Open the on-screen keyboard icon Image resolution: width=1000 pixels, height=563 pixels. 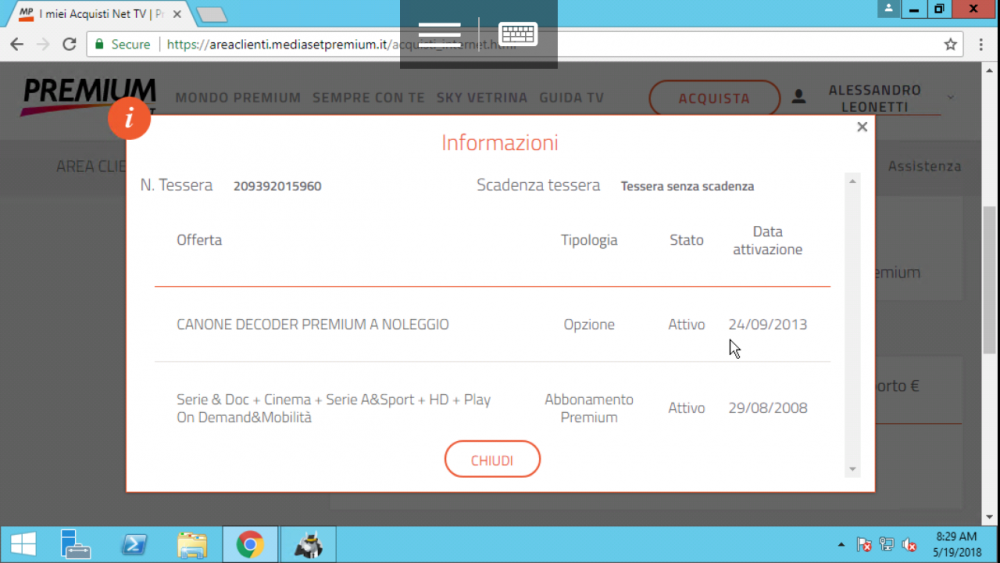[x=518, y=33]
